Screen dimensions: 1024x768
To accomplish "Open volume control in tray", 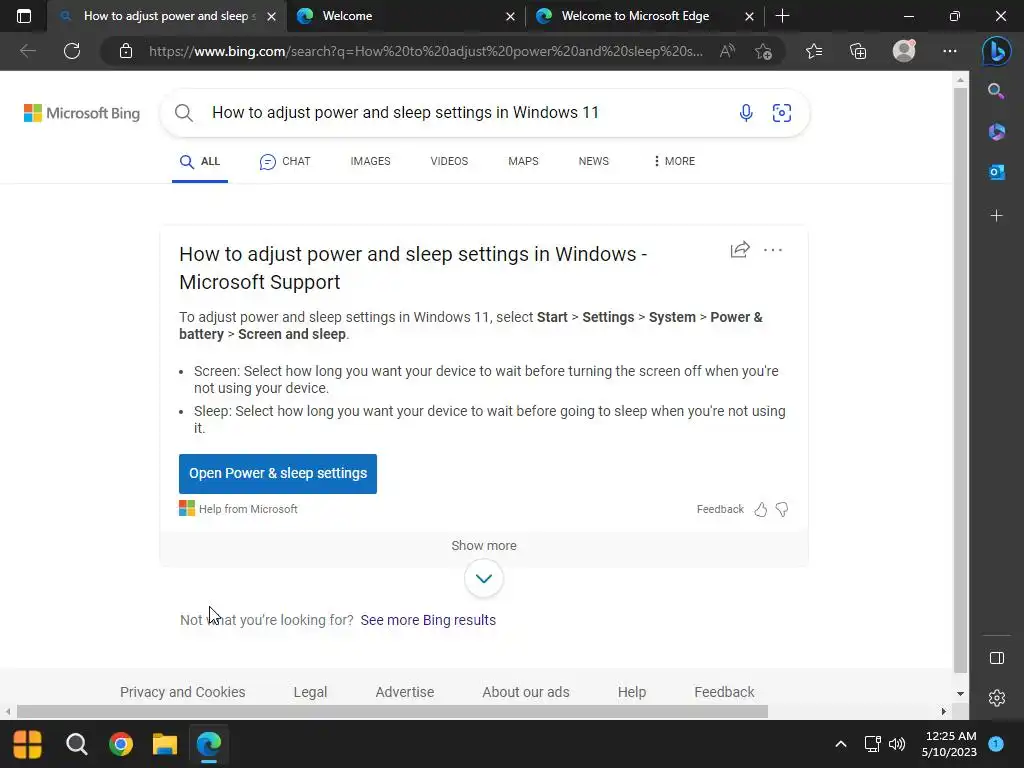I will tap(897, 744).
